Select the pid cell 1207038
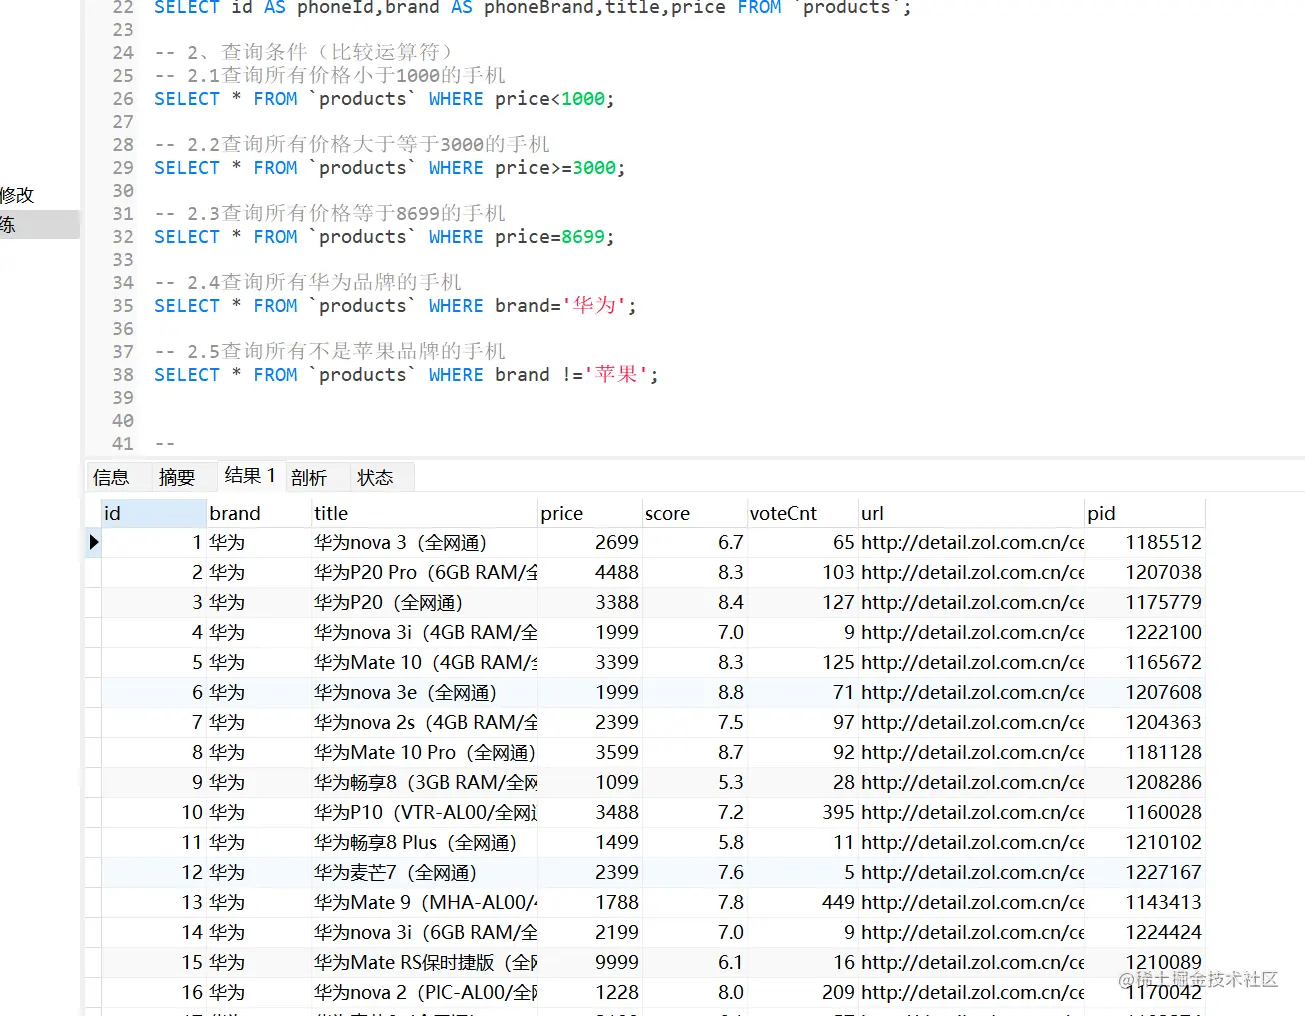The image size is (1305, 1016). coord(1145,572)
